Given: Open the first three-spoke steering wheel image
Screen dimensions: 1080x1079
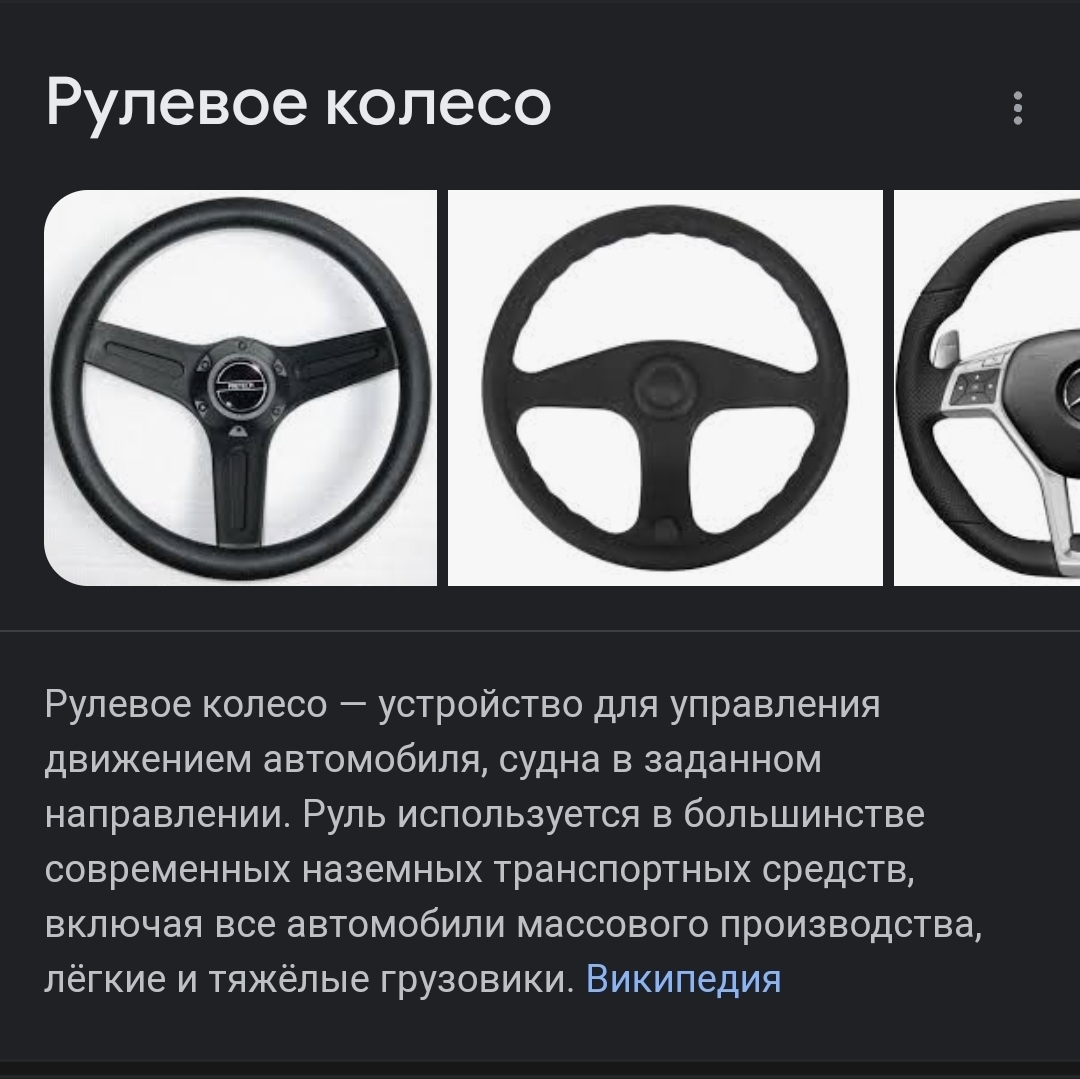Looking at the screenshot, I should (240, 388).
